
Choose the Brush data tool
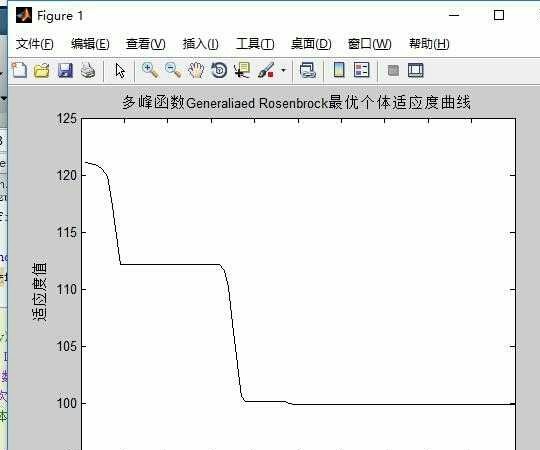[x=266, y=70]
